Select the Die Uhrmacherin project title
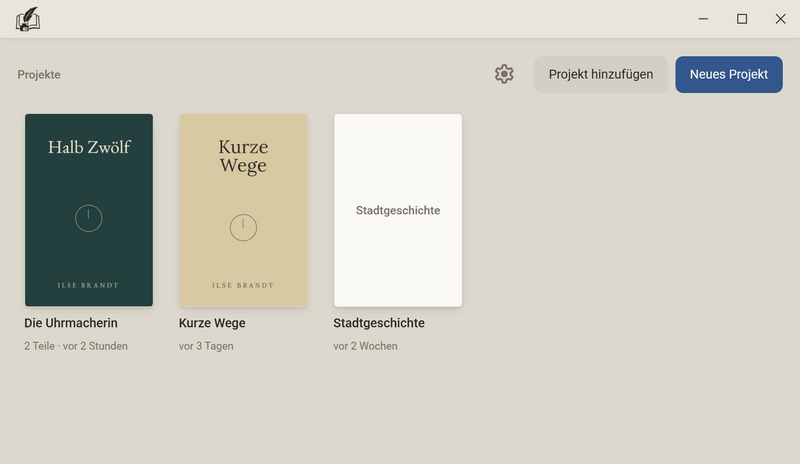The image size is (800, 464). coord(71,323)
